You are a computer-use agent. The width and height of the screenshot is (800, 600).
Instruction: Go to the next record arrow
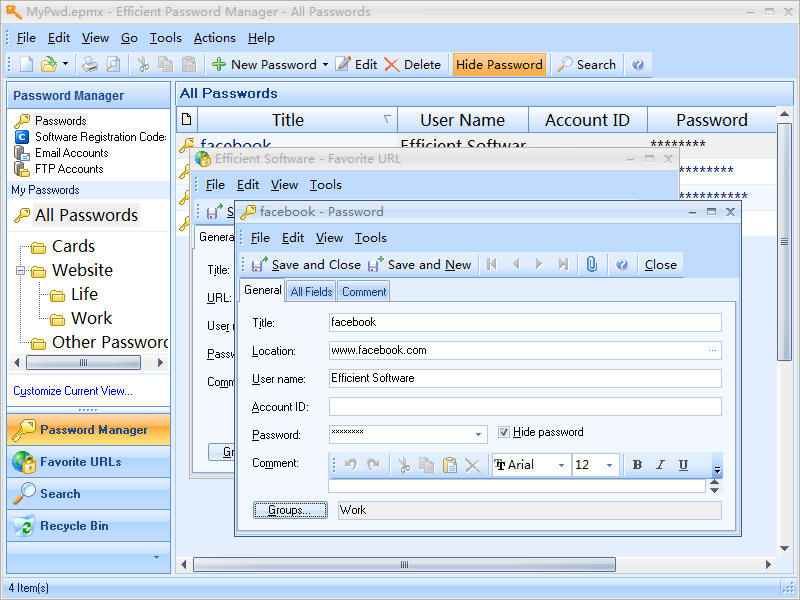click(x=539, y=264)
